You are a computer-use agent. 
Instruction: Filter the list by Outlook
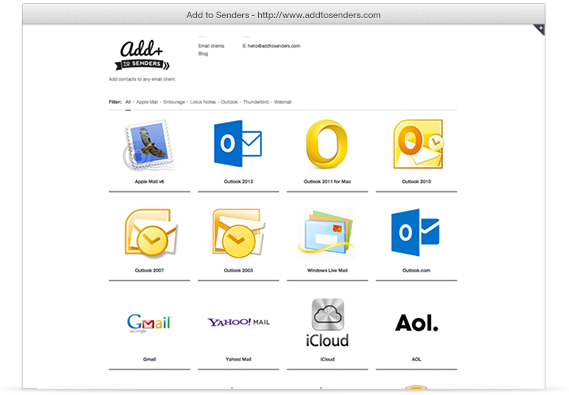229,102
